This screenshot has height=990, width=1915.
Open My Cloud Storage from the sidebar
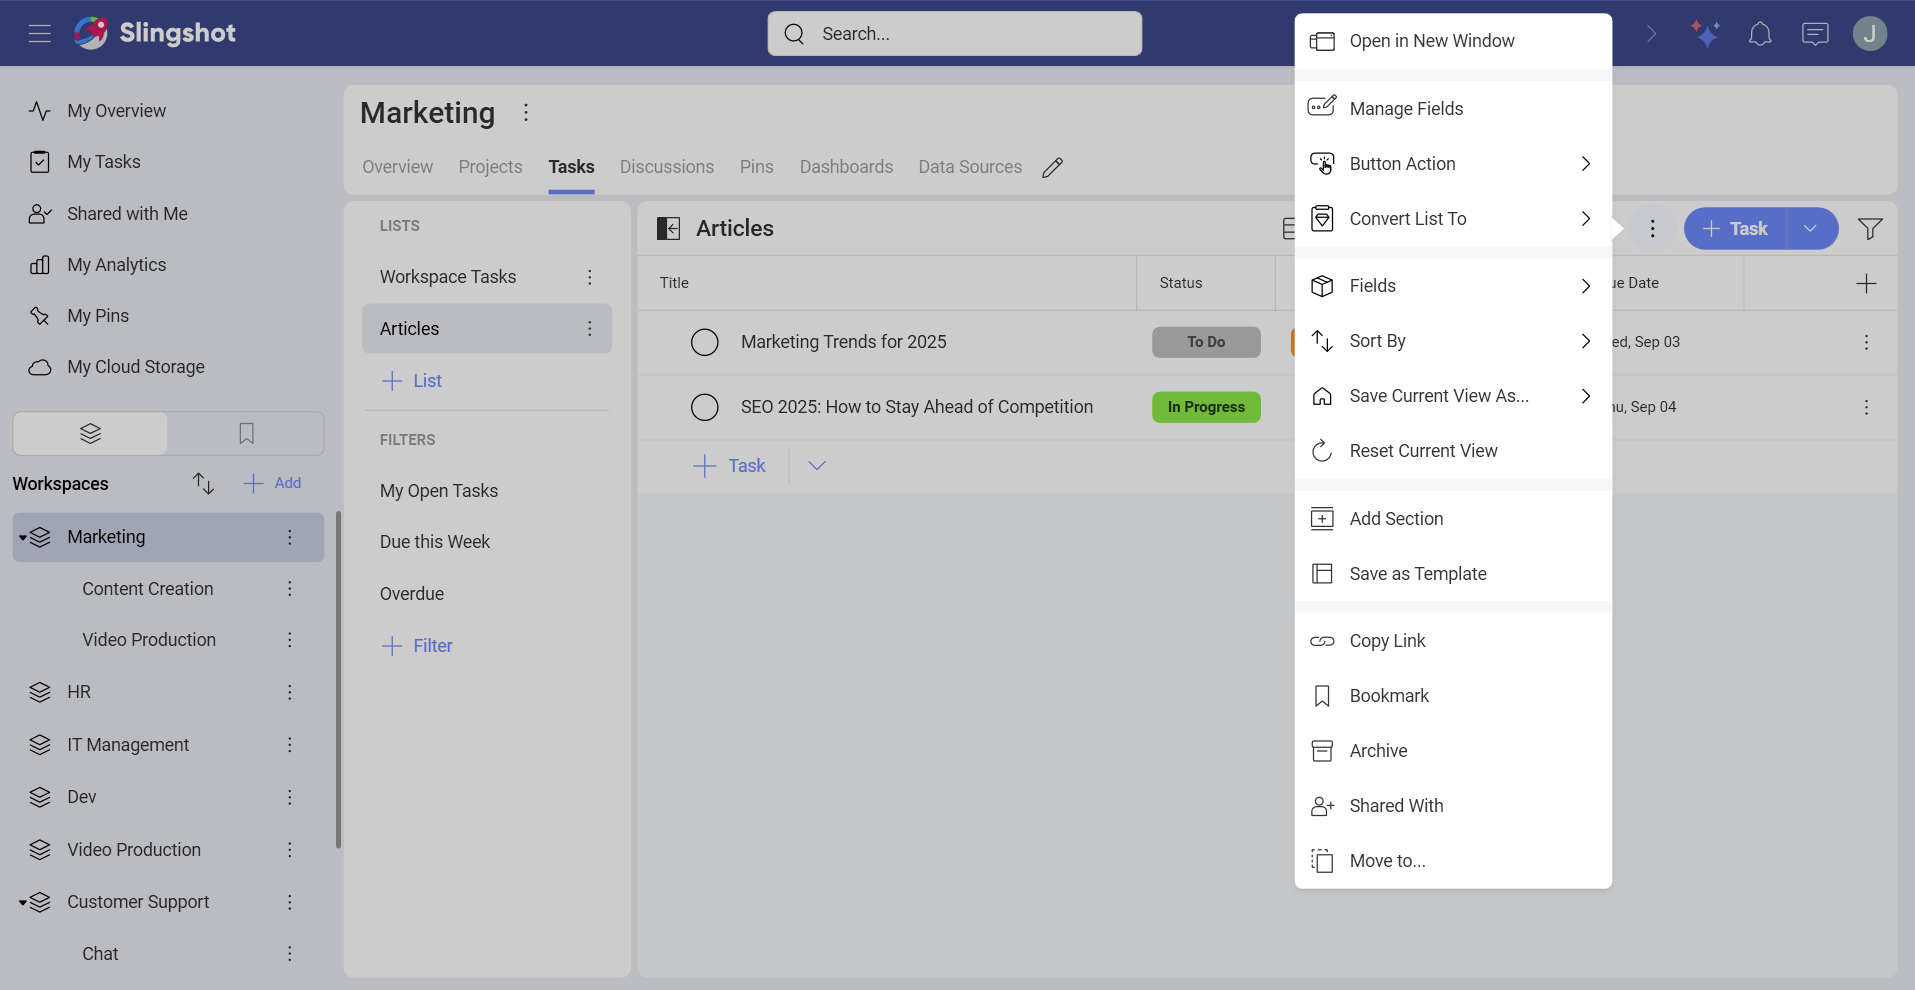[135, 367]
